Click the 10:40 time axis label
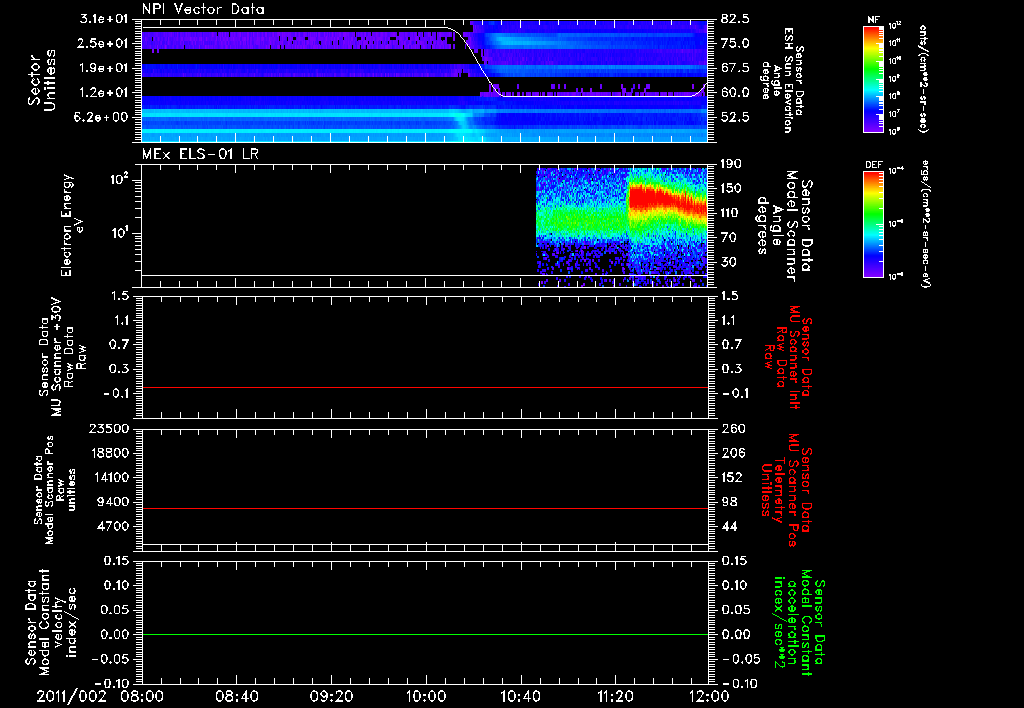The height and width of the screenshot is (708, 1024). coord(520,694)
